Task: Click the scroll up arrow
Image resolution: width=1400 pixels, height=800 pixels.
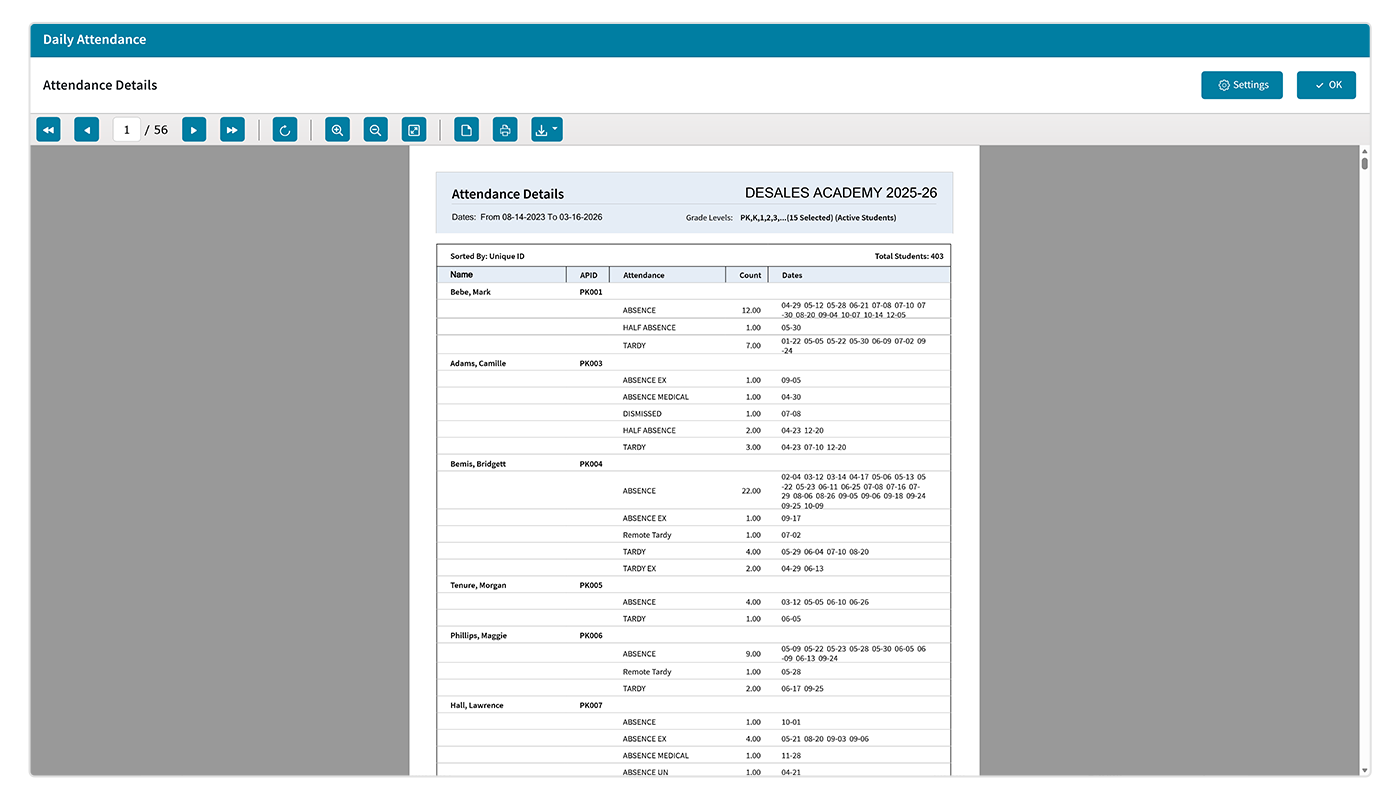Action: click(x=1364, y=151)
